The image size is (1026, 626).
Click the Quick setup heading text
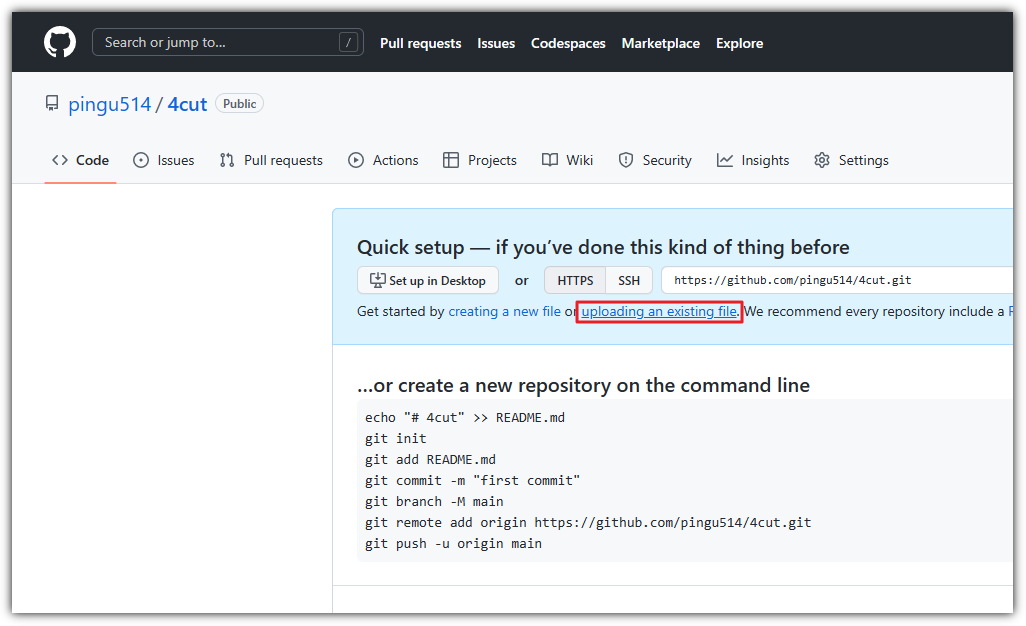point(603,247)
